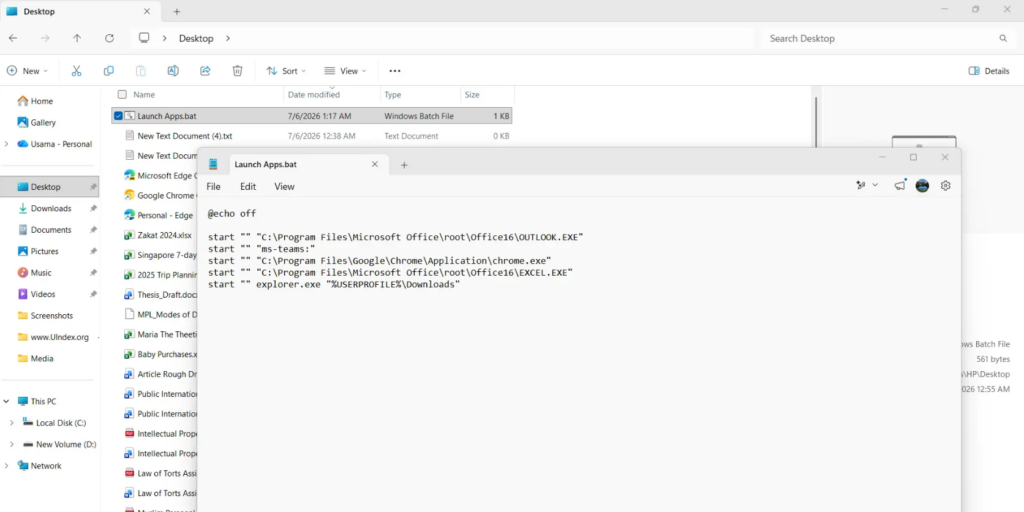Open the Notepad View menu
The image size is (1024, 512).
pos(284,186)
